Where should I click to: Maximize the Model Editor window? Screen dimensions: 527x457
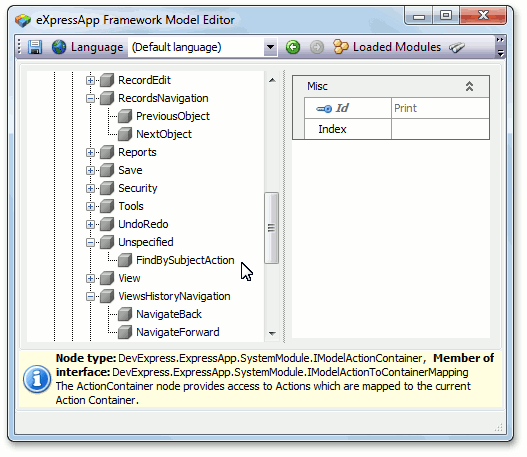(x=446, y=15)
